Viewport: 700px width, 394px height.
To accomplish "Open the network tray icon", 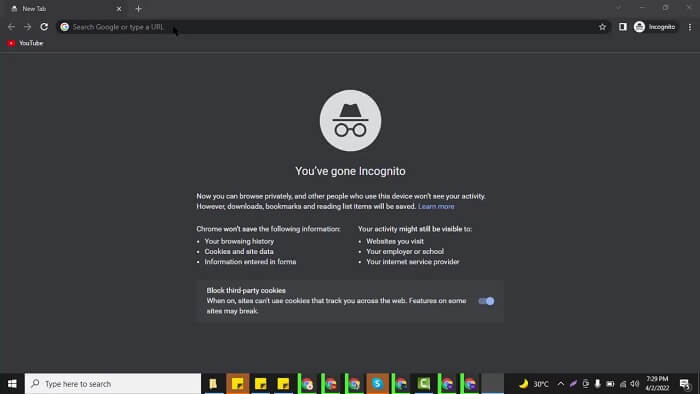I will [x=623, y=384].
